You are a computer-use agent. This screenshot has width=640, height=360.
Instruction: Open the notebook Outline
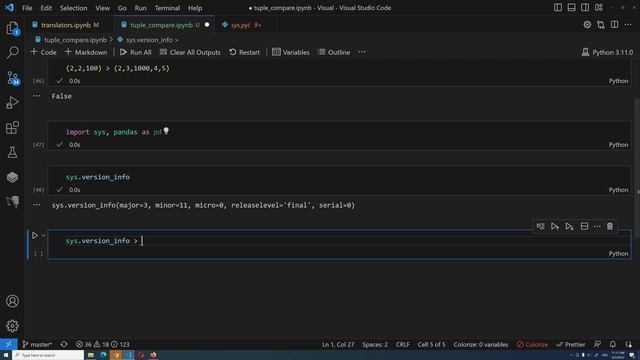pos(334,52)
